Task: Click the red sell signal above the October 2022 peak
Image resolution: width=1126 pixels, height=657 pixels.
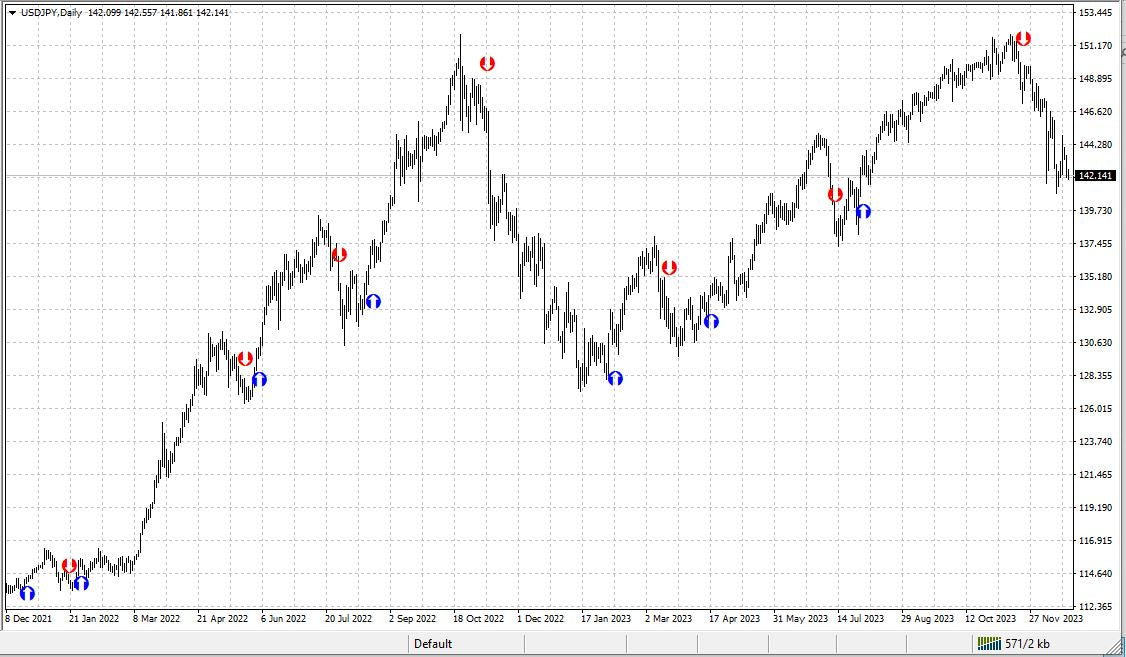Action: pos(488,62)
